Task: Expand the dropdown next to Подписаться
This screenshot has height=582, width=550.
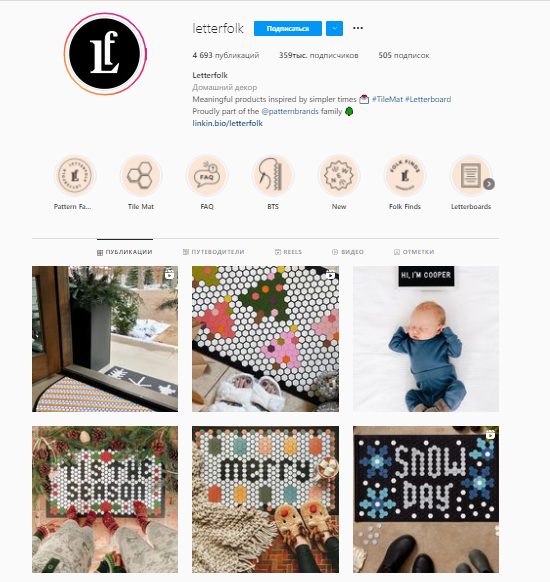Action: coord(334,29)
